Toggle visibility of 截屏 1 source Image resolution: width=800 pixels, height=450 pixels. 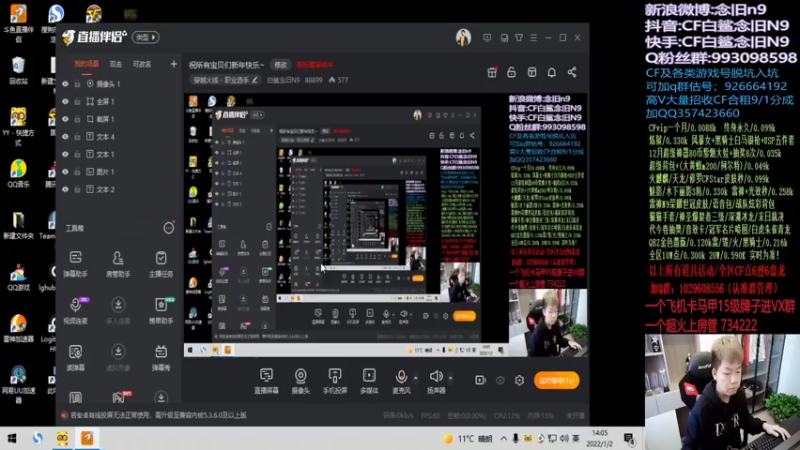[x=65, y=119]
